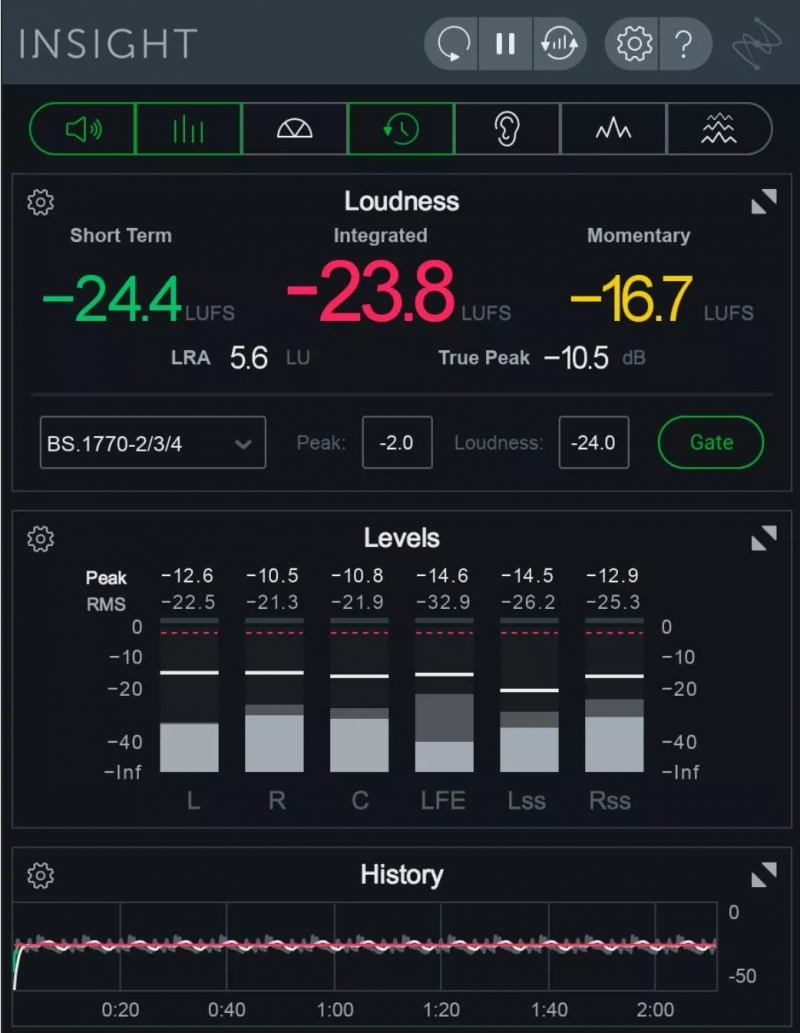Click the R channel peak value -10.5

pyautogui.click(x=273, y=576)
